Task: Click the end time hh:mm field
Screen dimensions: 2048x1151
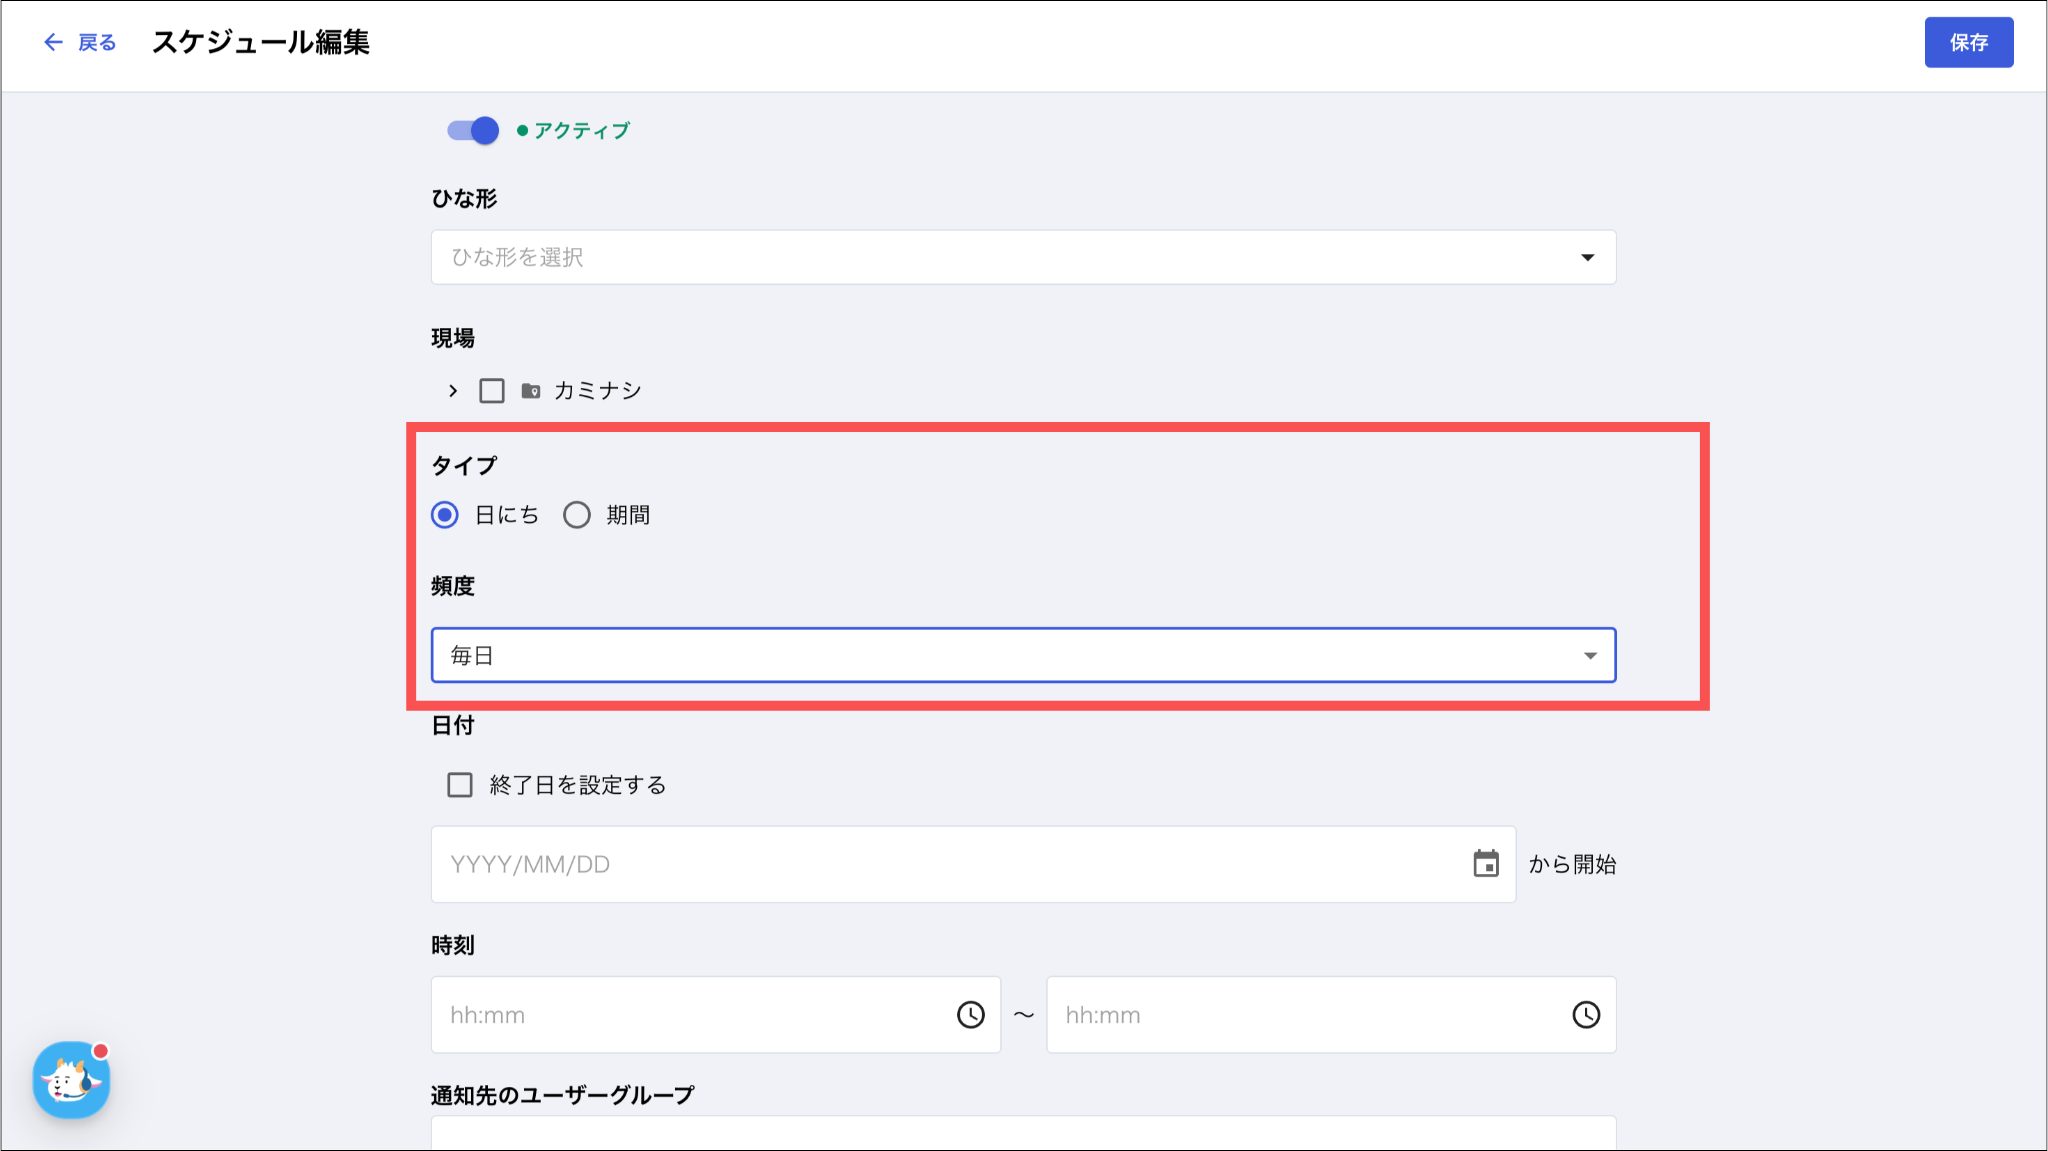Action: [x=1331, y=1015]
